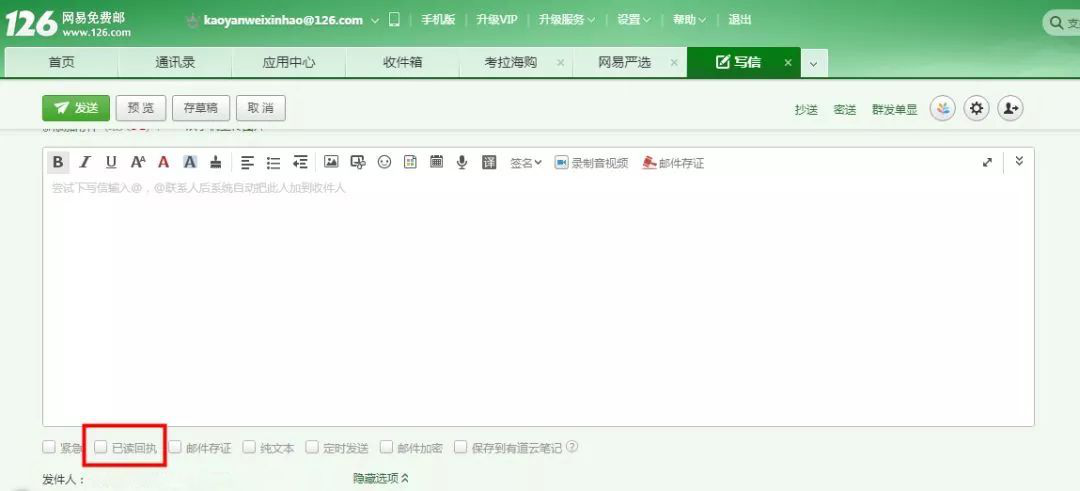Enable the 已读回执 read receipt checkbox
Image resolution: width=1080 pixels, height=491 pixels.
(101, 447)
